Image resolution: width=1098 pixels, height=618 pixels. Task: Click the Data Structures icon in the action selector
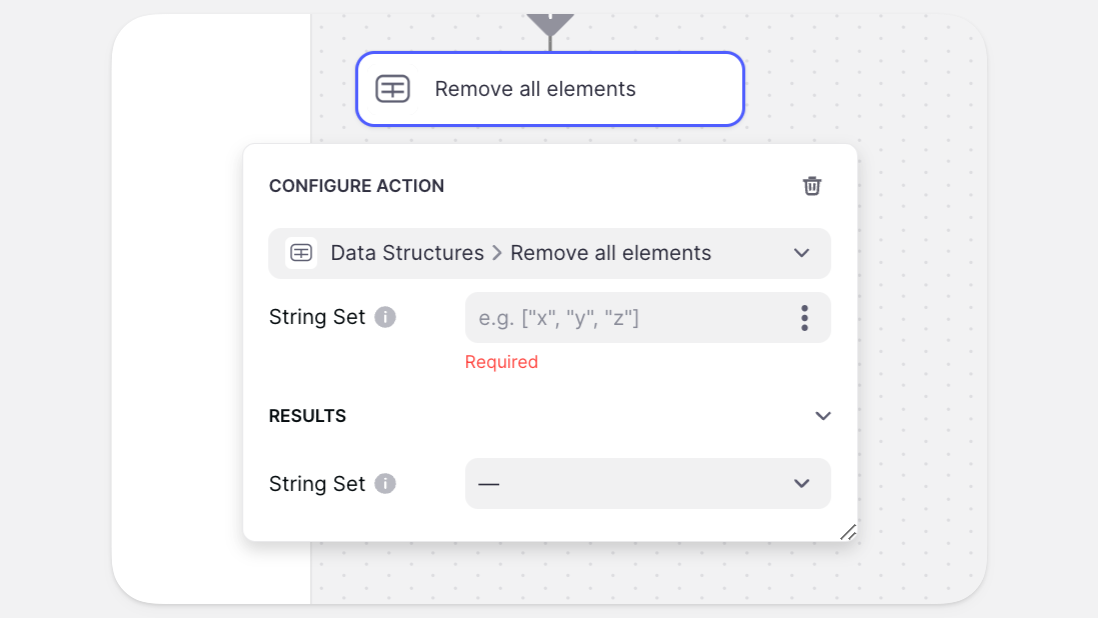click(301, 253)
